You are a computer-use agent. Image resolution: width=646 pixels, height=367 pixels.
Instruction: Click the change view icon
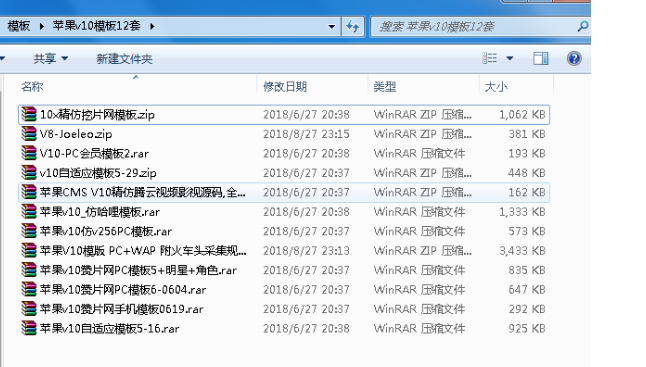pos(489,58)
